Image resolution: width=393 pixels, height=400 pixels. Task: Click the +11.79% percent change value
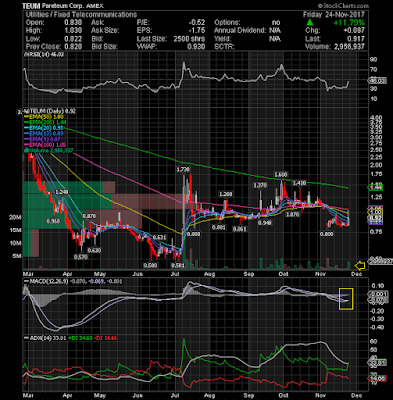pos(350,23)
